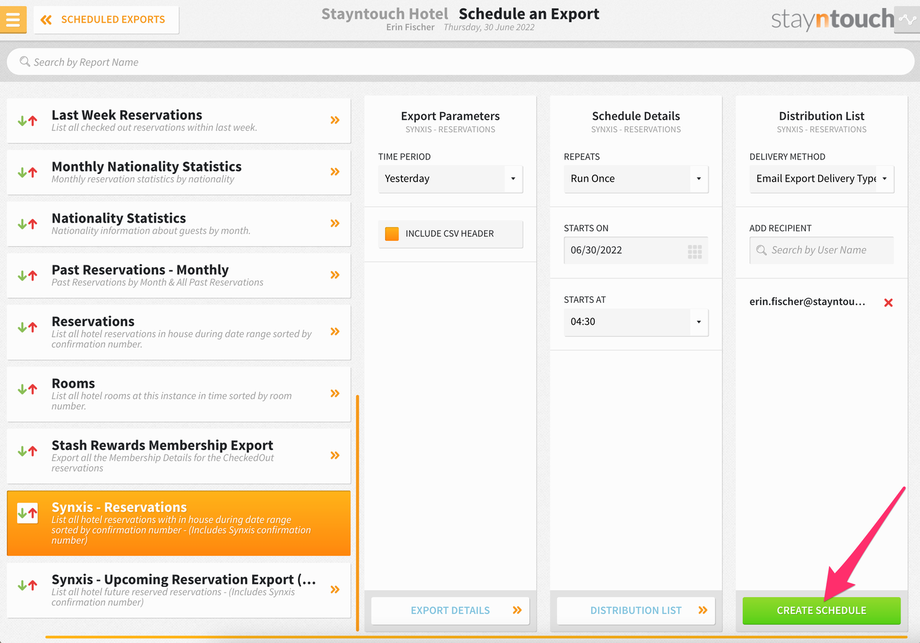Open chevron on the Reservations row
The width and height of the screenshot is (920, 643).
(335, 331)
